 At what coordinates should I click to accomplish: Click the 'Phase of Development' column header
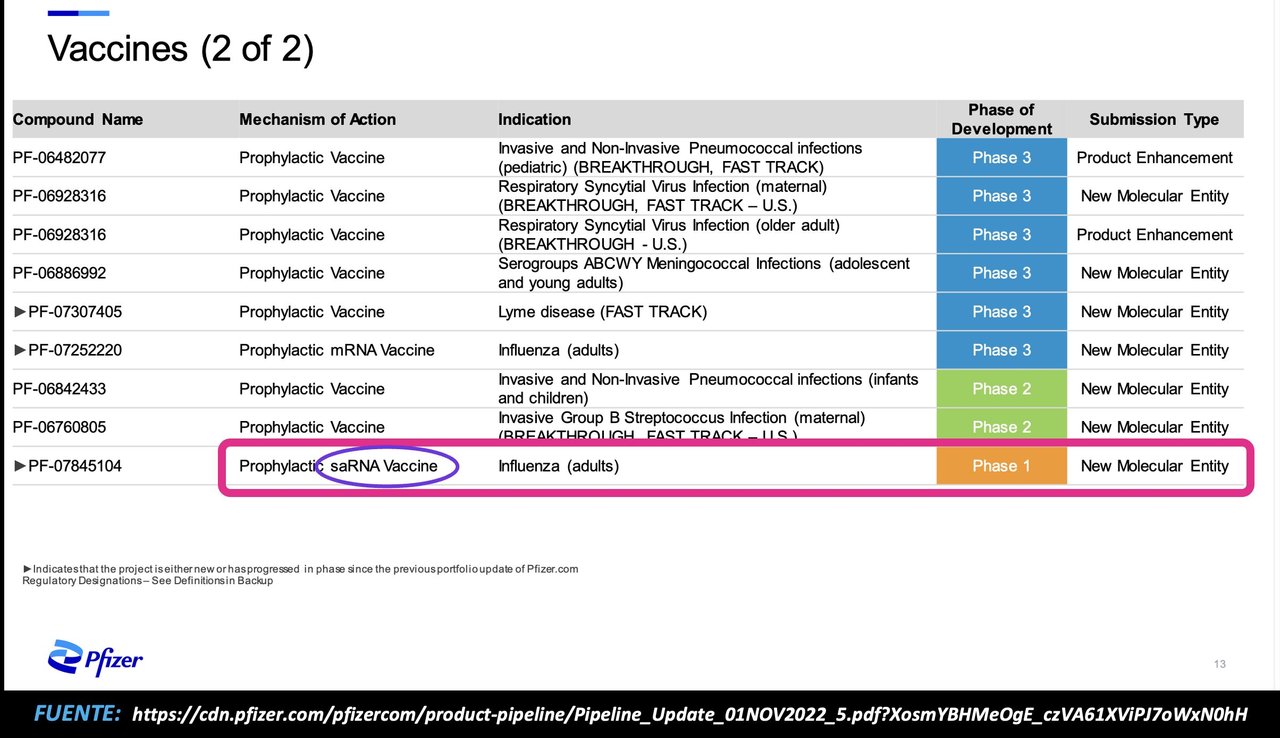pyautogui.click(x=1001, y=119)
